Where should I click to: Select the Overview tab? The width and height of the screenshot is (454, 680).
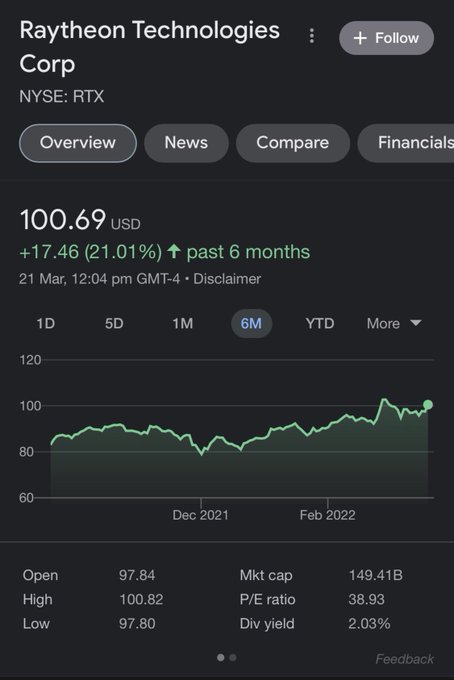pos(78,143)
